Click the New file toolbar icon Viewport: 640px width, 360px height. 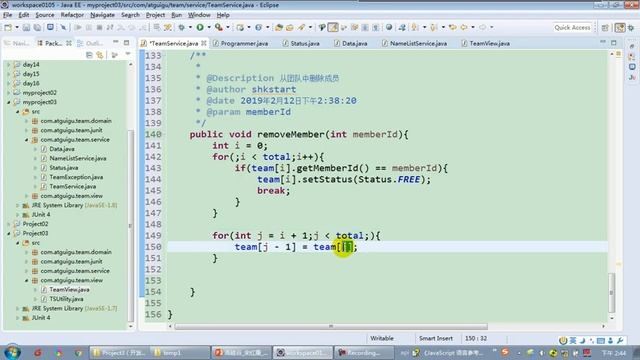[8, 27]
